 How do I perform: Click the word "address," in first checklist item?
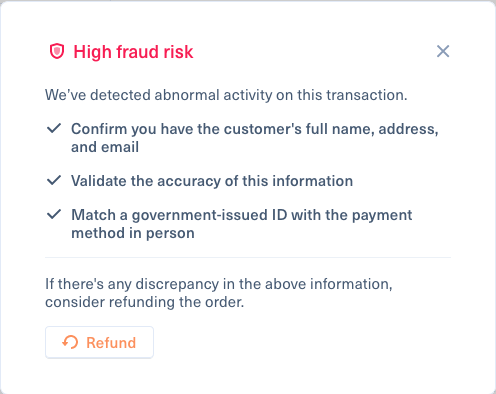408,129
